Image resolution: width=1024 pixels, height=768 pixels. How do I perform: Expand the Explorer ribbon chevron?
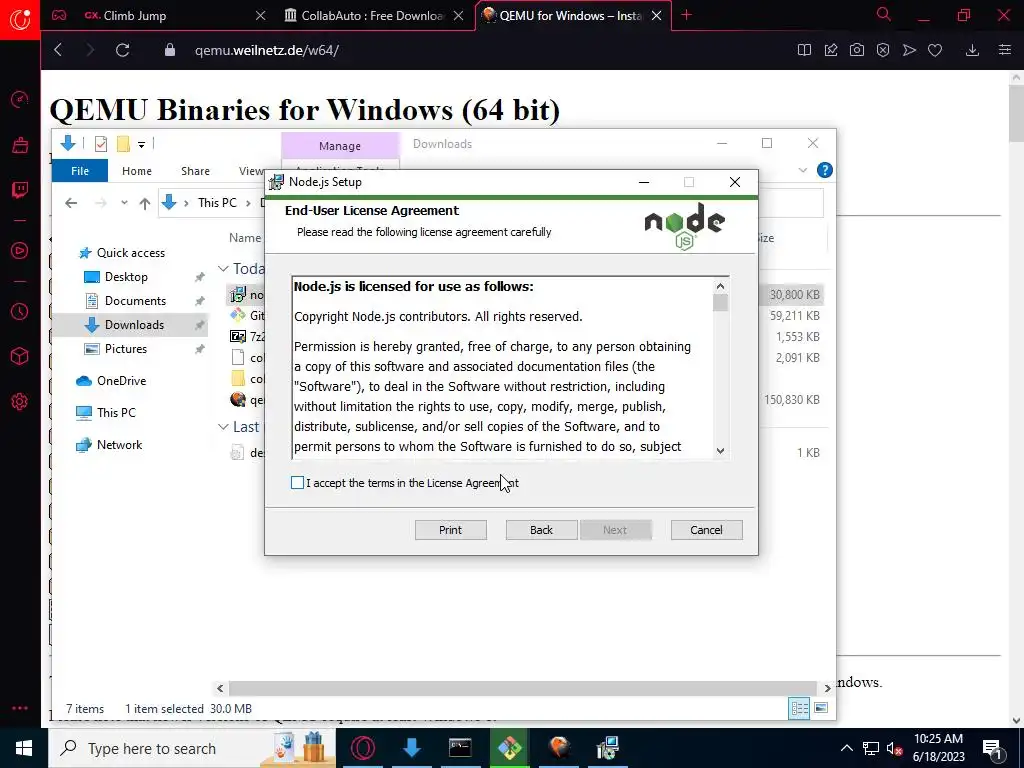[x=803, y=170]
